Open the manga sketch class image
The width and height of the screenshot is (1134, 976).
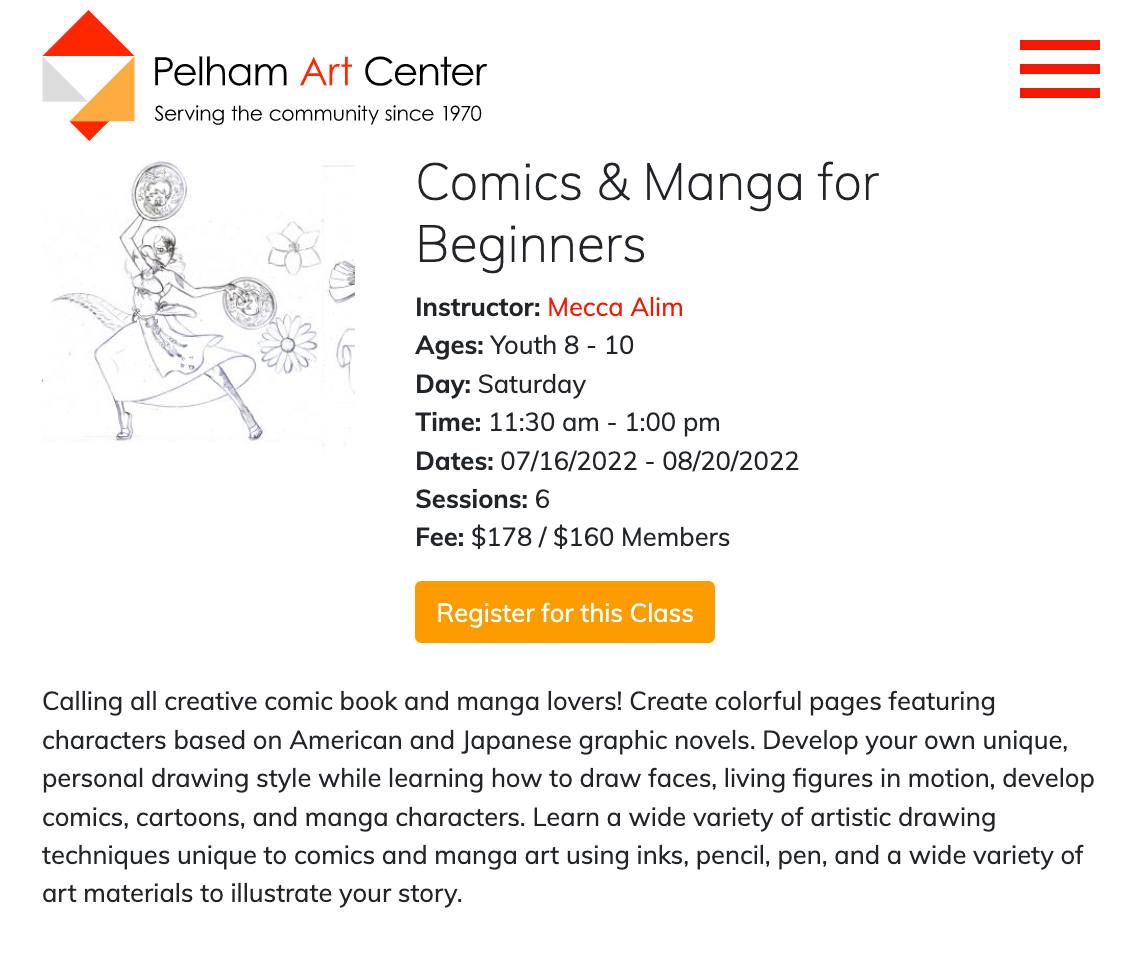pyautogui.click(x=198, y=302)
